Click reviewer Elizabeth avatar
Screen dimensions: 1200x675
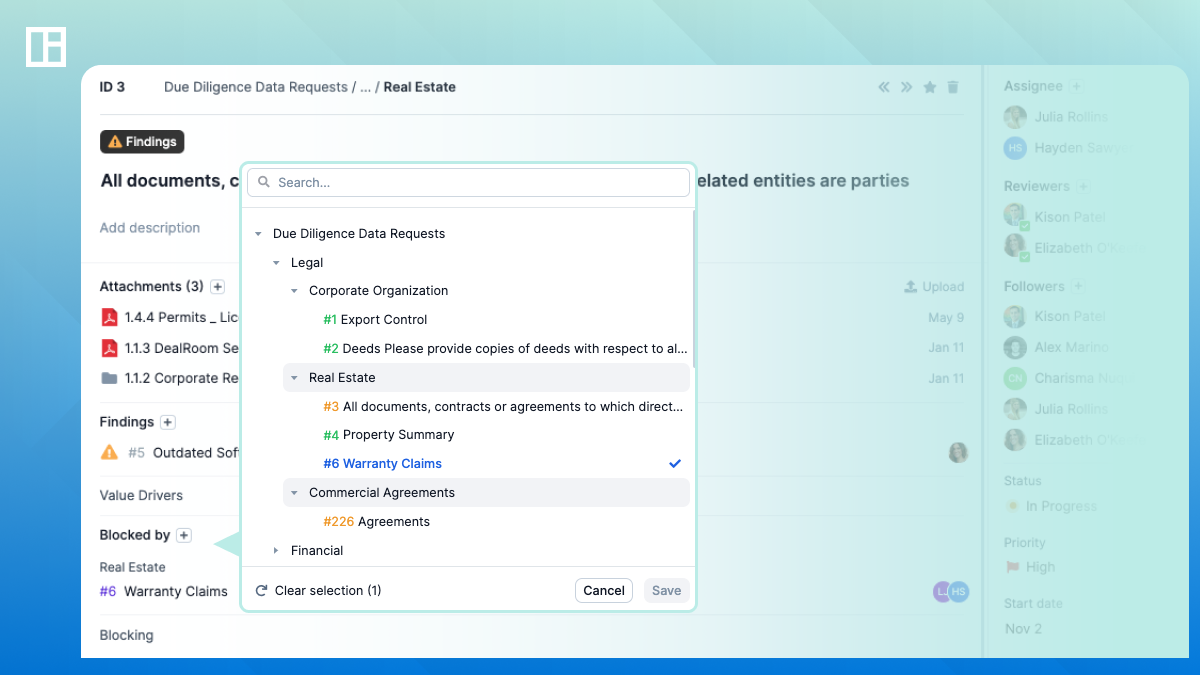1015,246
